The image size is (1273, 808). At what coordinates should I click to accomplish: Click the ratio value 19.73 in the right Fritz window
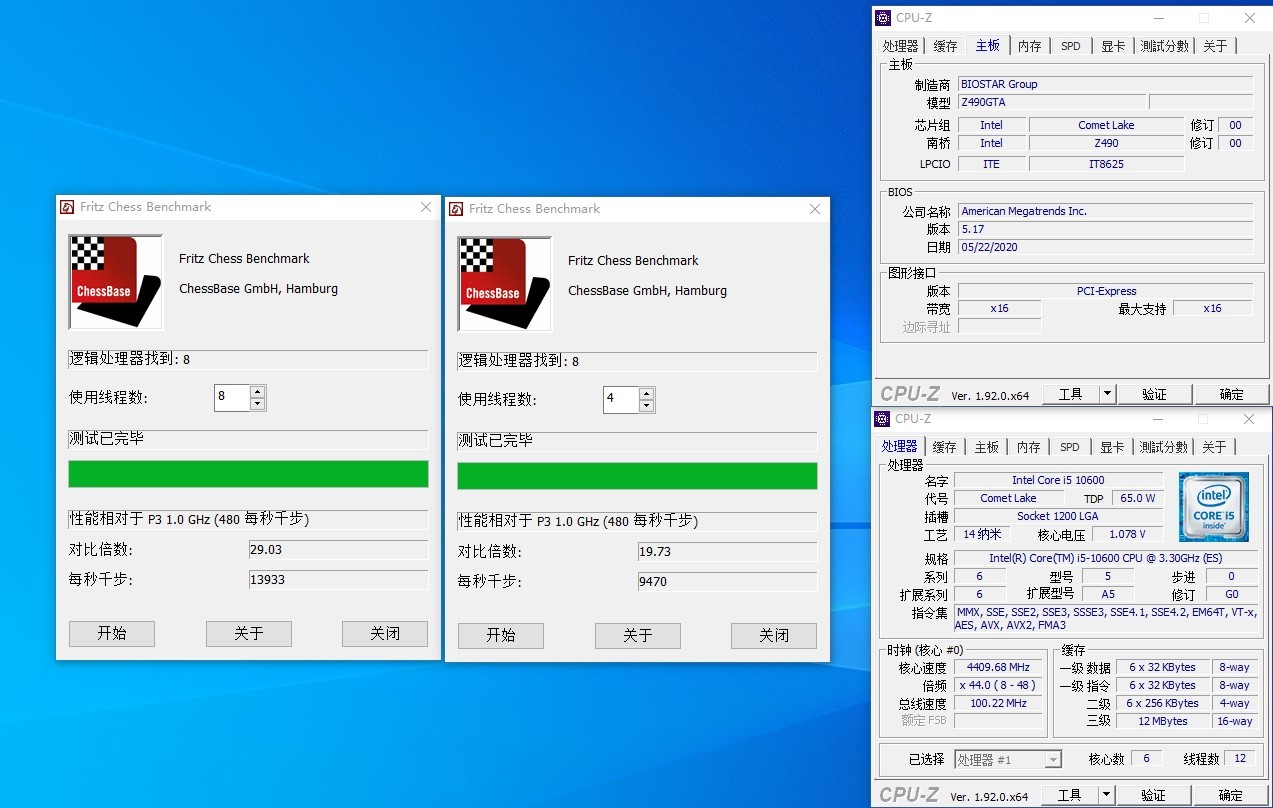727,552
